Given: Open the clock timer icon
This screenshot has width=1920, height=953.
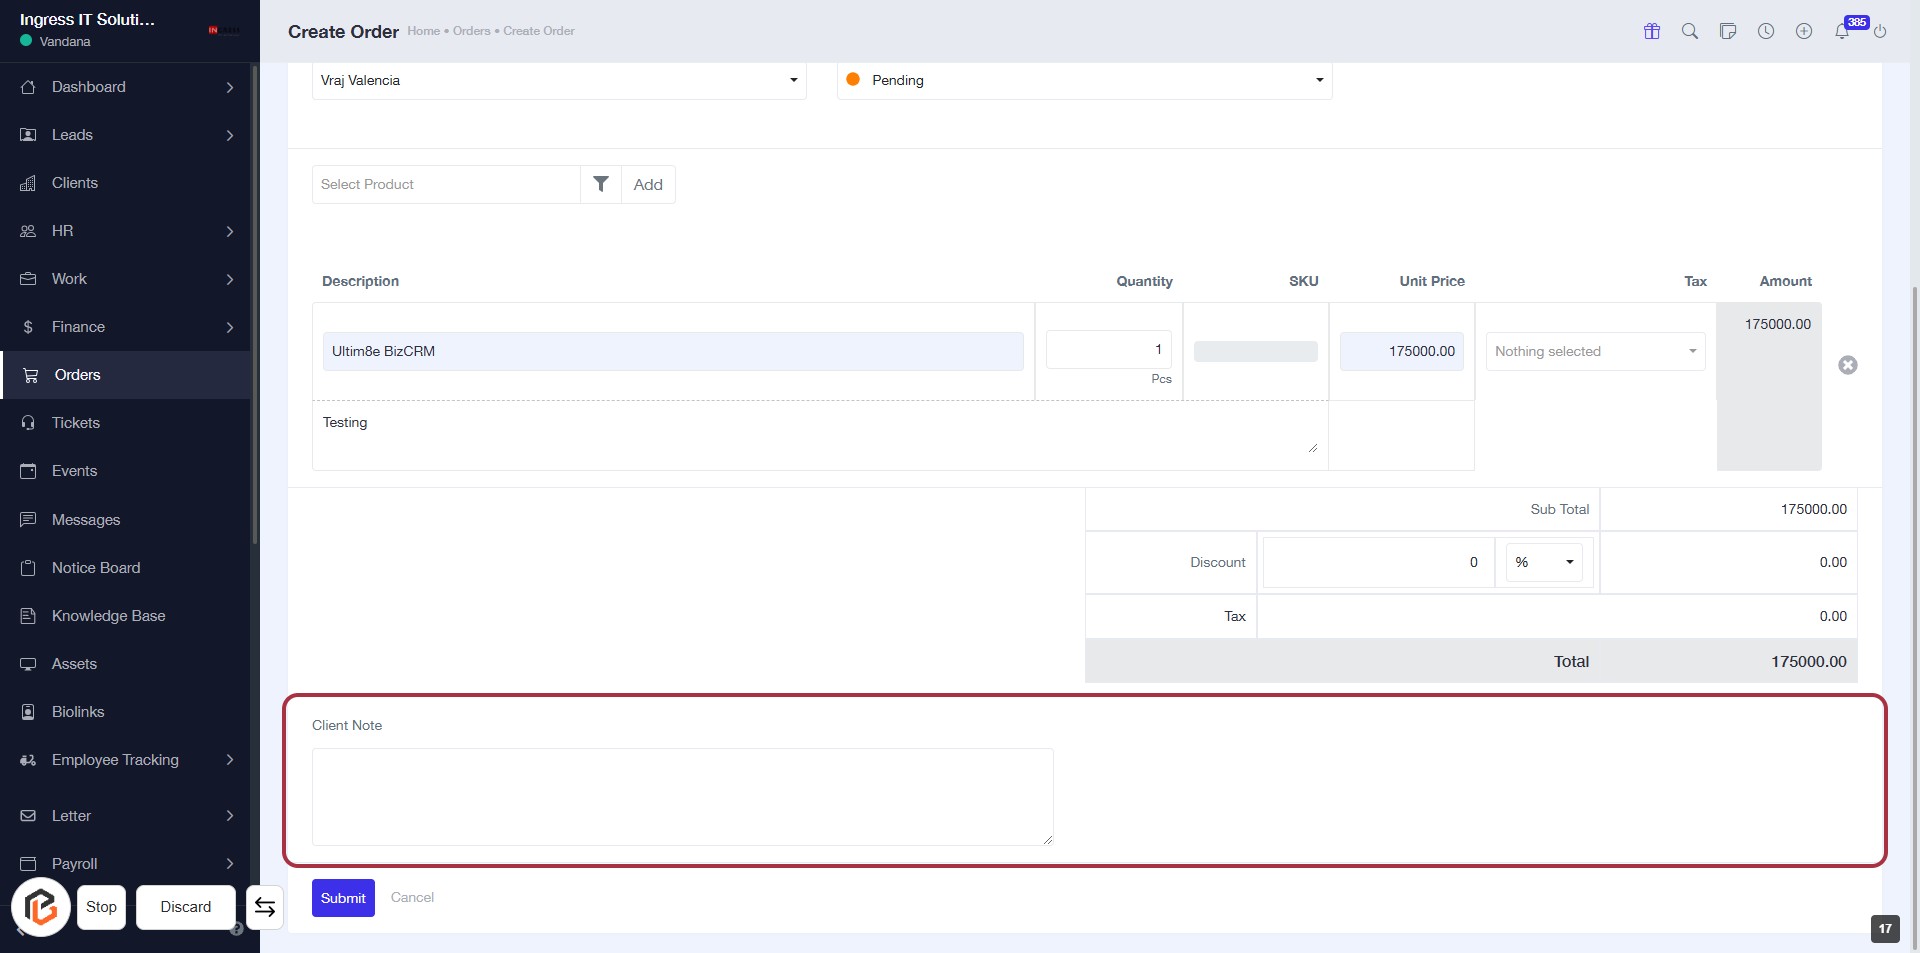Looking at the screenshot, I should tap(1765, 31).
